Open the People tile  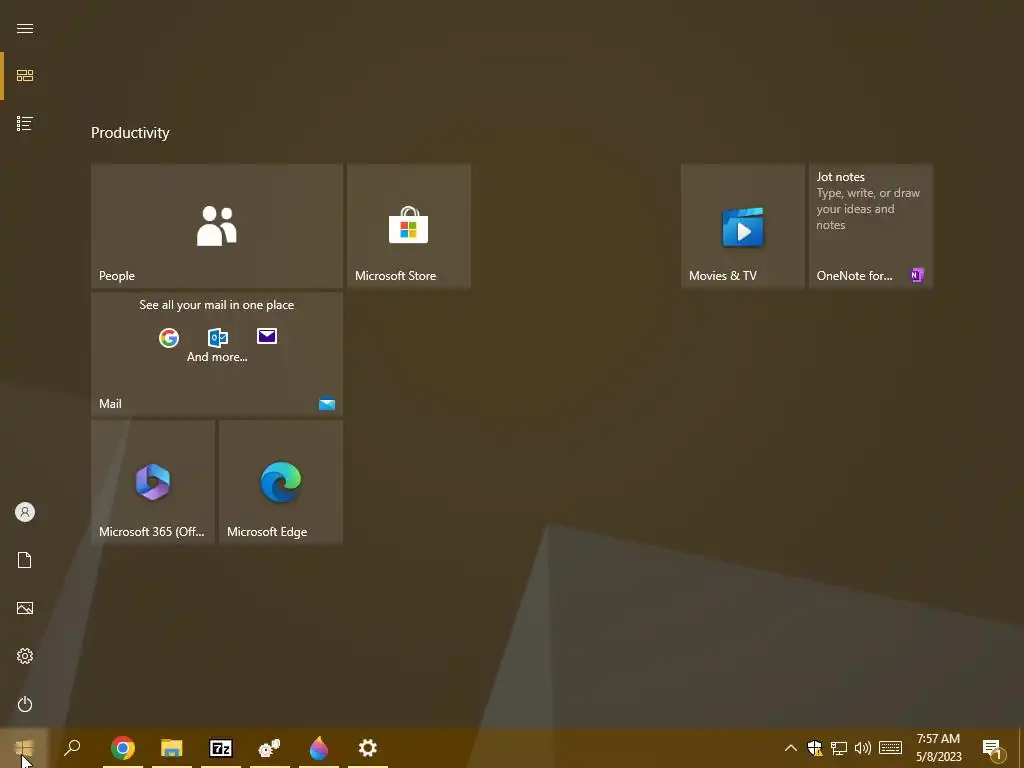coord(217,225)
